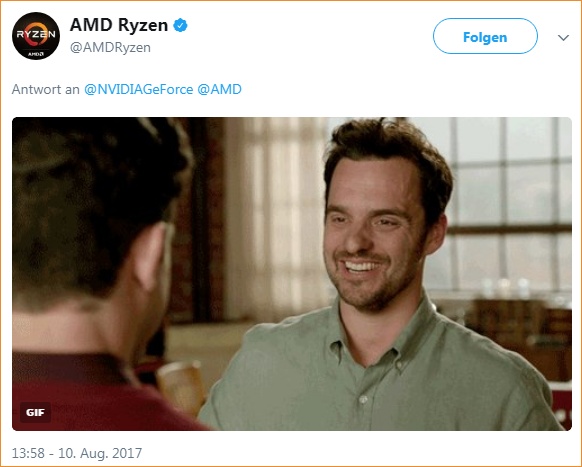Open the @NVIDIAGeForce mention link

(138, 89)
